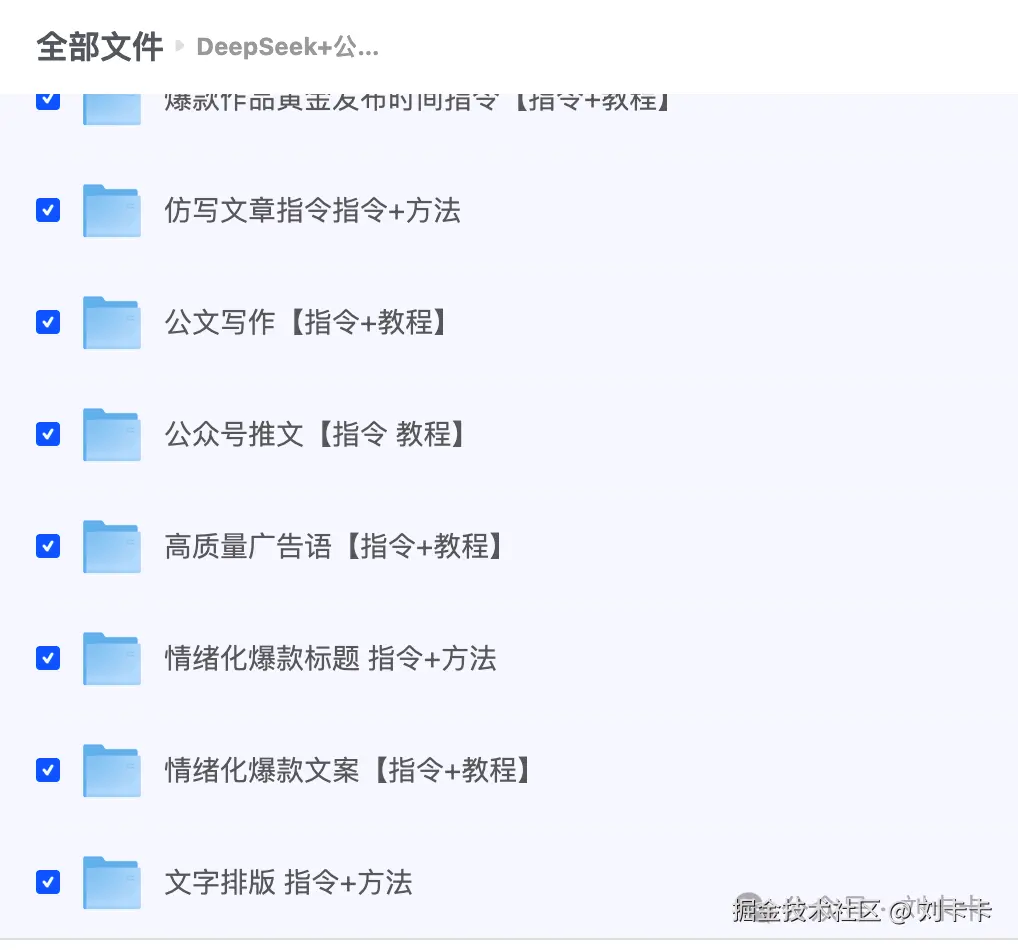
Task: Open the 情绪化爆款文案【指令+教程】folder icon
Action: [111, 770]
